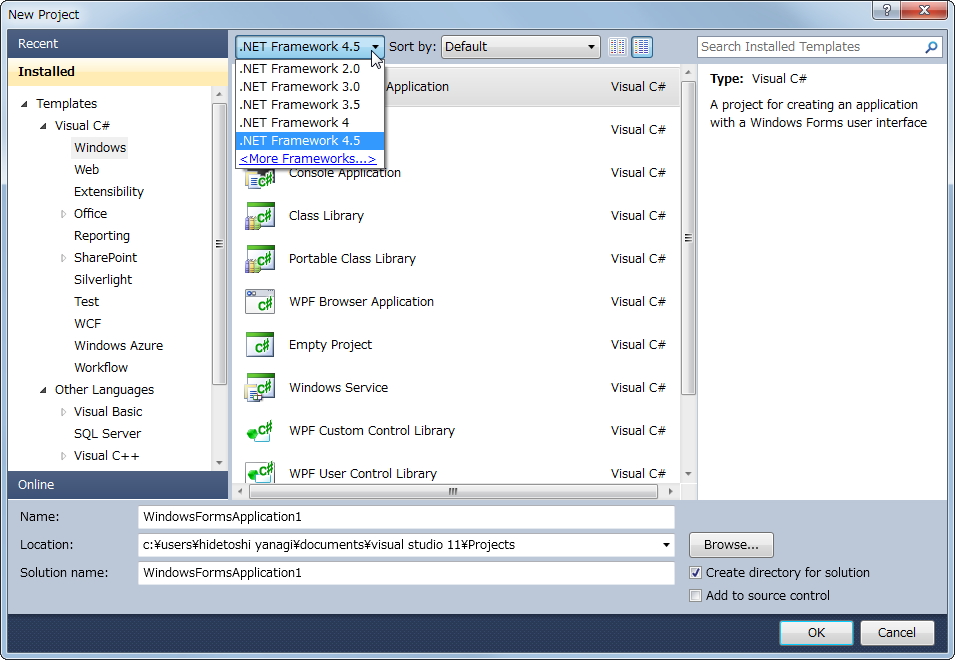Open the More Frameworks link
955x660 pixels.
point(309,158)
